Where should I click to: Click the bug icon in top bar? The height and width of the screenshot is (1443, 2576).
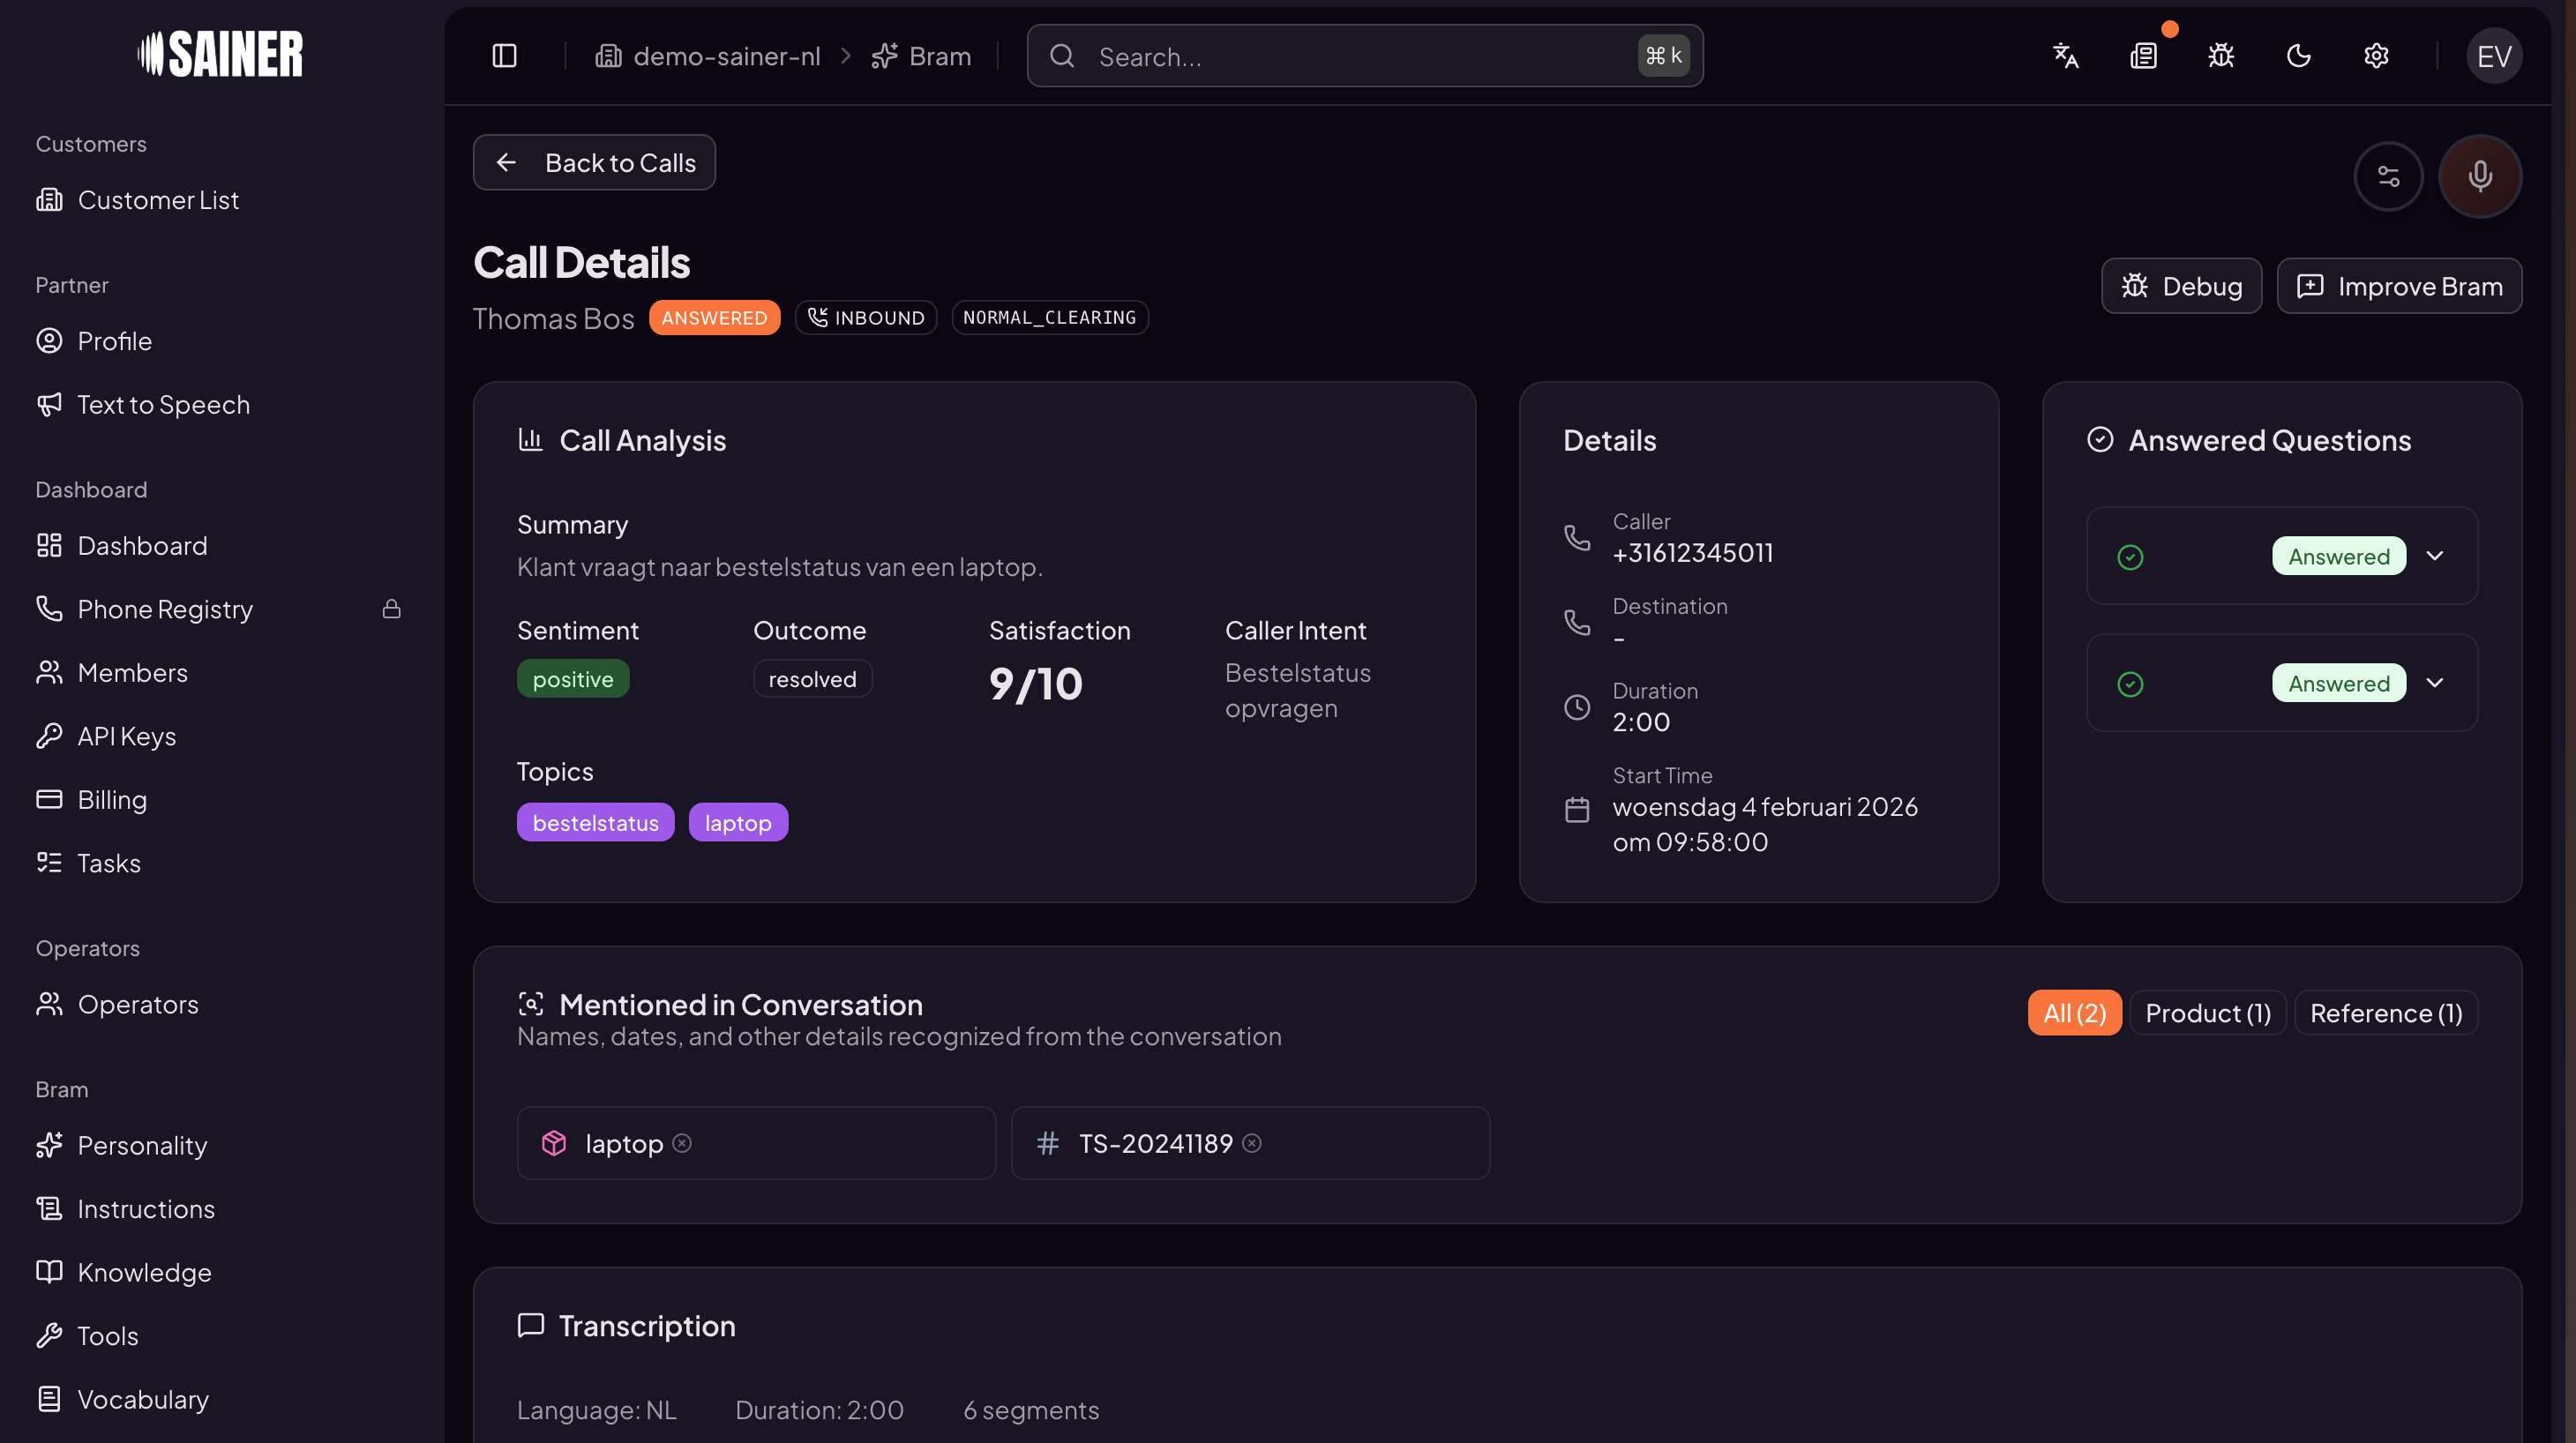pyautogui.click(x=2221, y=56)
